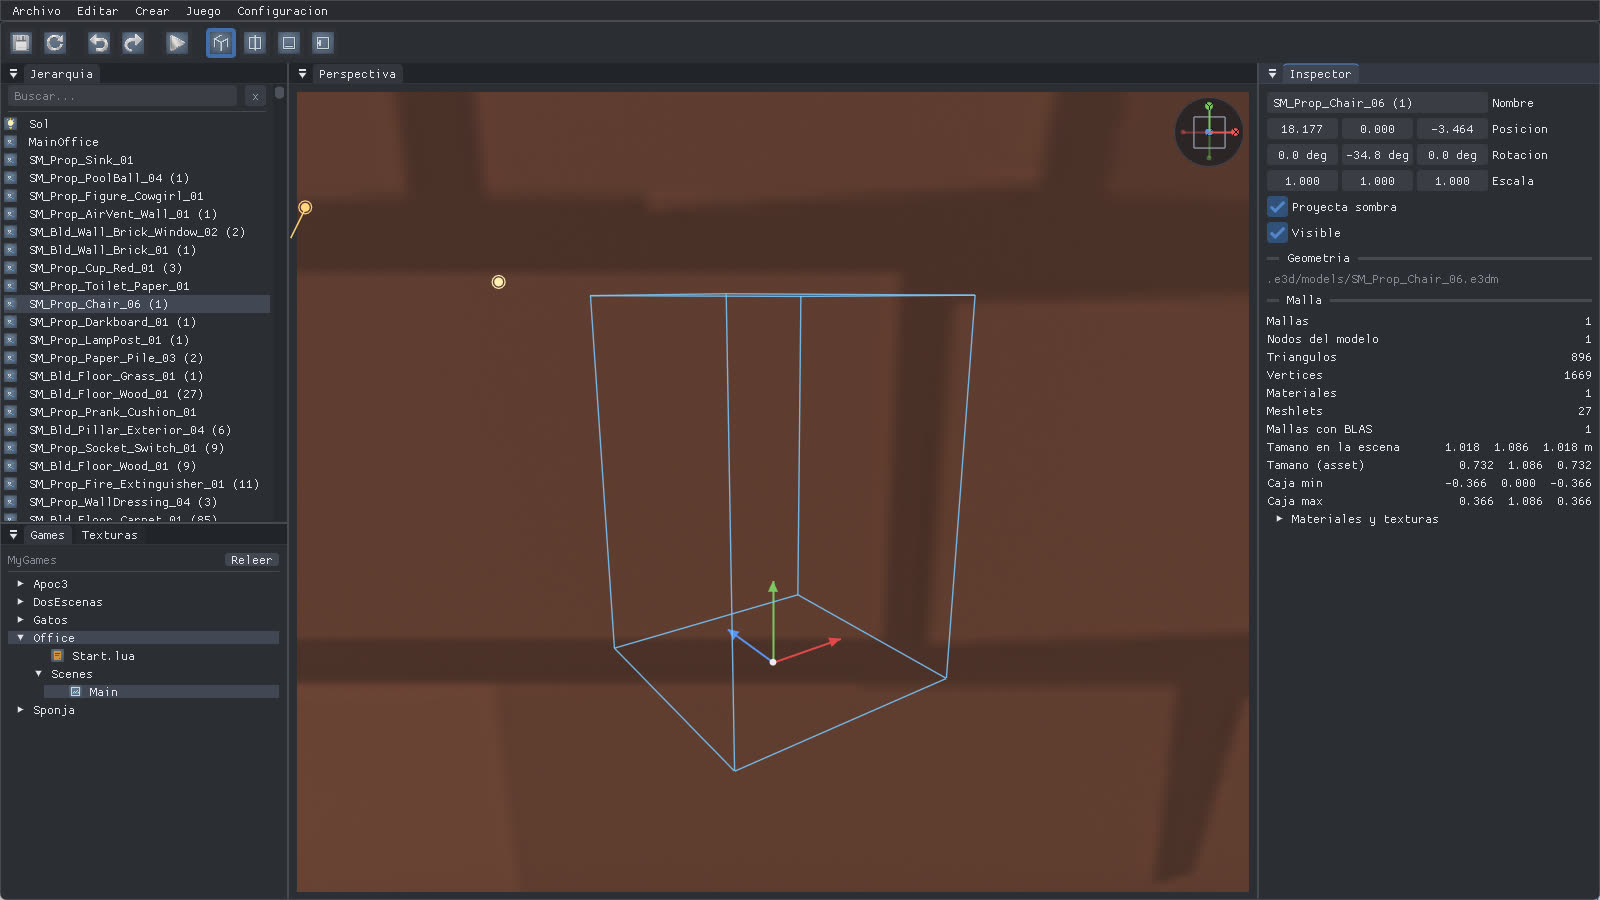Expand the Sponja project folder
This screenshot has height=900, width=1600.
[x=20, y=710]
